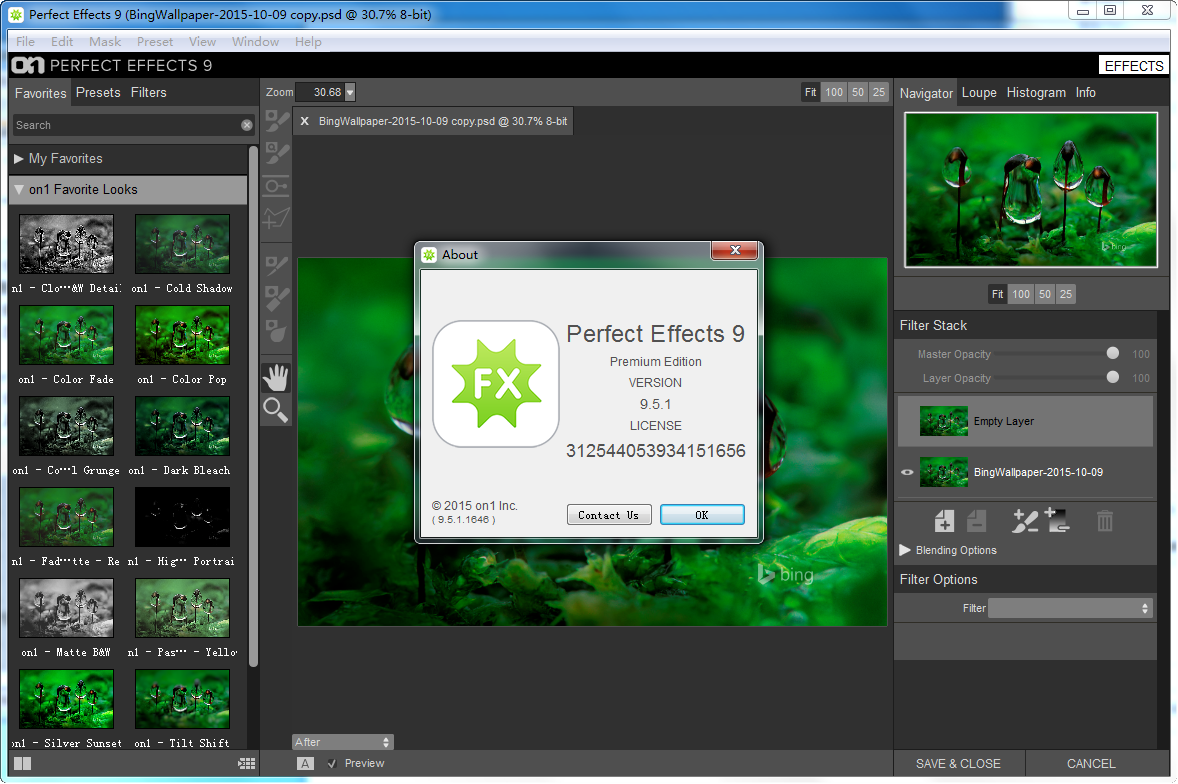Image resolution: width=1178 pixels, height=784 pixels.
Task: Open the preset grid browser icon
Action: tap(247, 764)
